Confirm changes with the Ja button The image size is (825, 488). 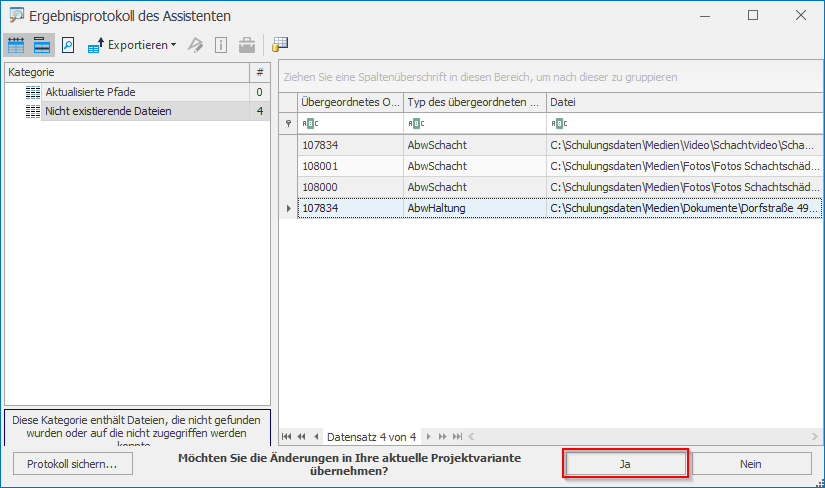point(625,464)
